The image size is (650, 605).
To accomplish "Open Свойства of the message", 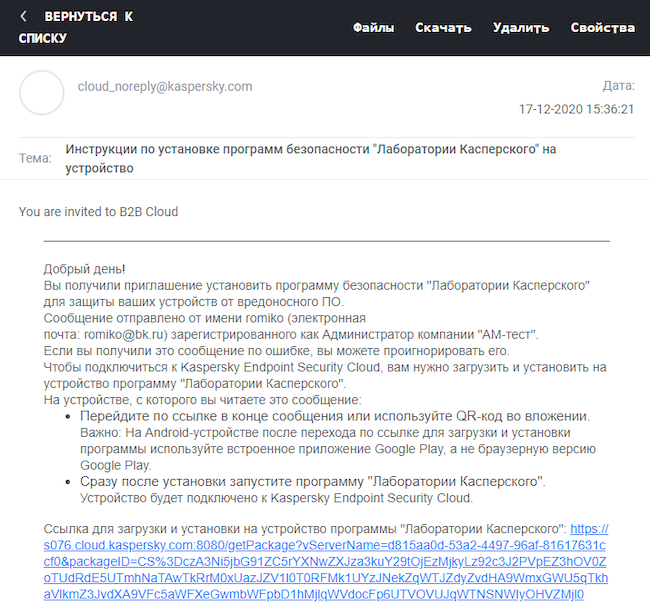I will coord(603,27).
